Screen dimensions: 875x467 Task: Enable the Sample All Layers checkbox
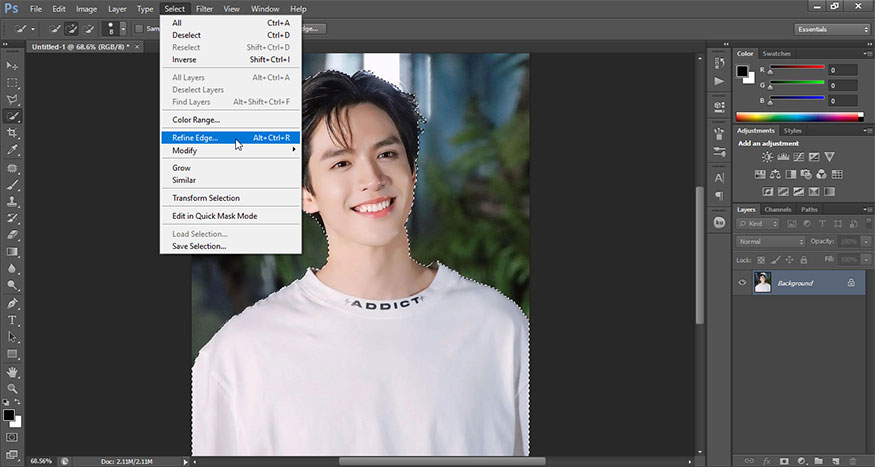click(139, 29)
